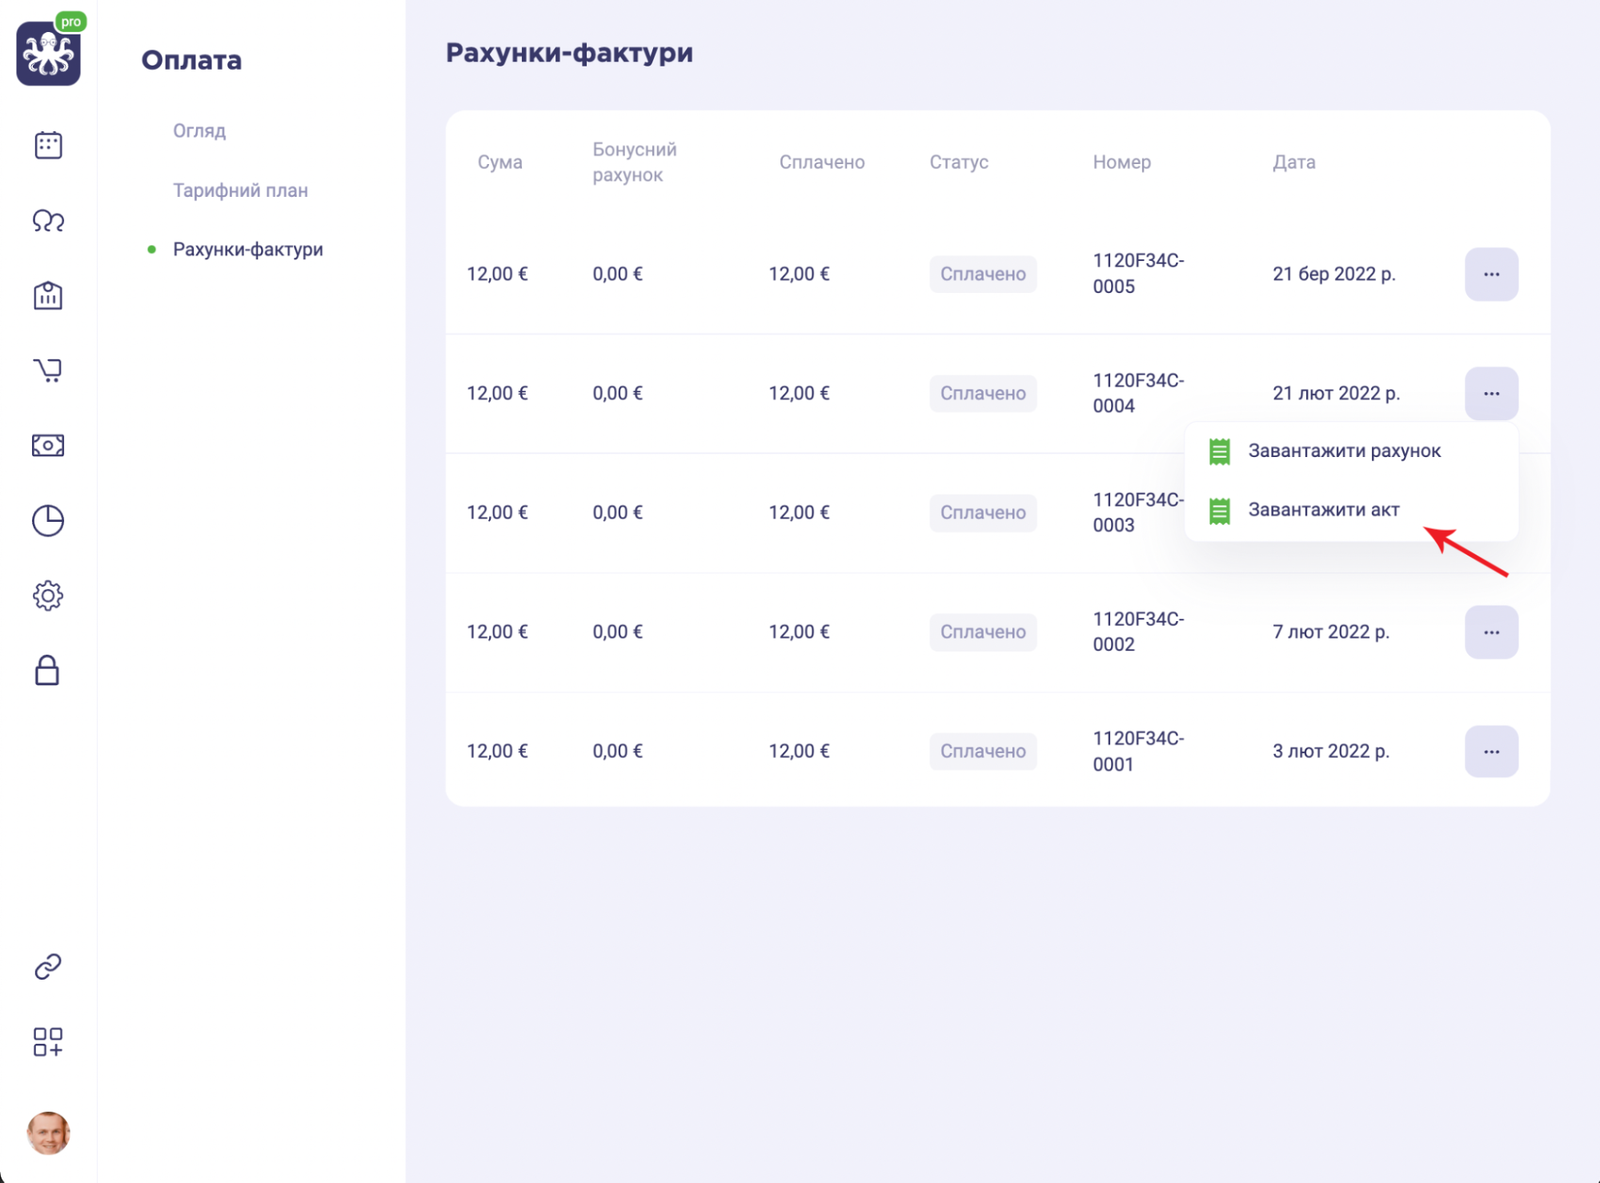
Task: Go to the 'Огляд' section
Action: coord(199,131)
